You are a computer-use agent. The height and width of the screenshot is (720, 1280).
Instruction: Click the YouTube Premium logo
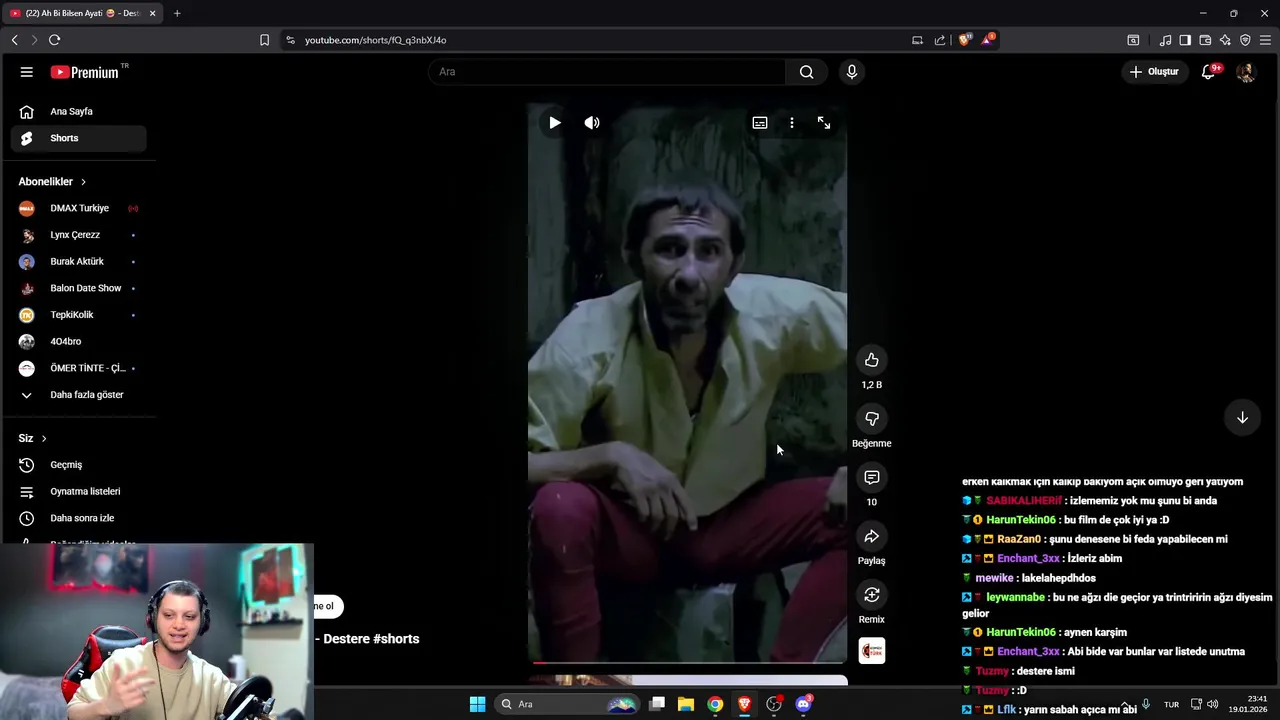tap(85, 72)
